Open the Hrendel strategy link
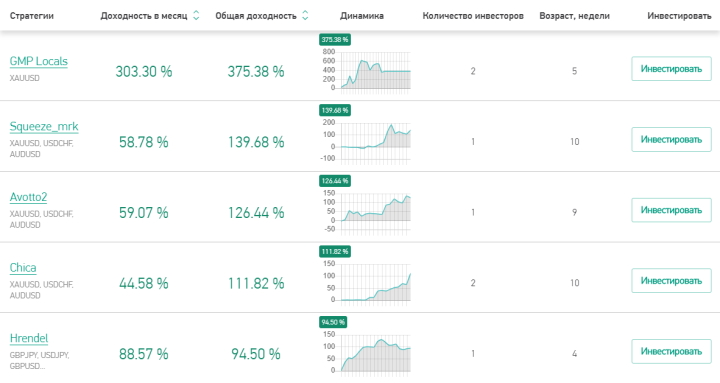 [x=29, y=339]
